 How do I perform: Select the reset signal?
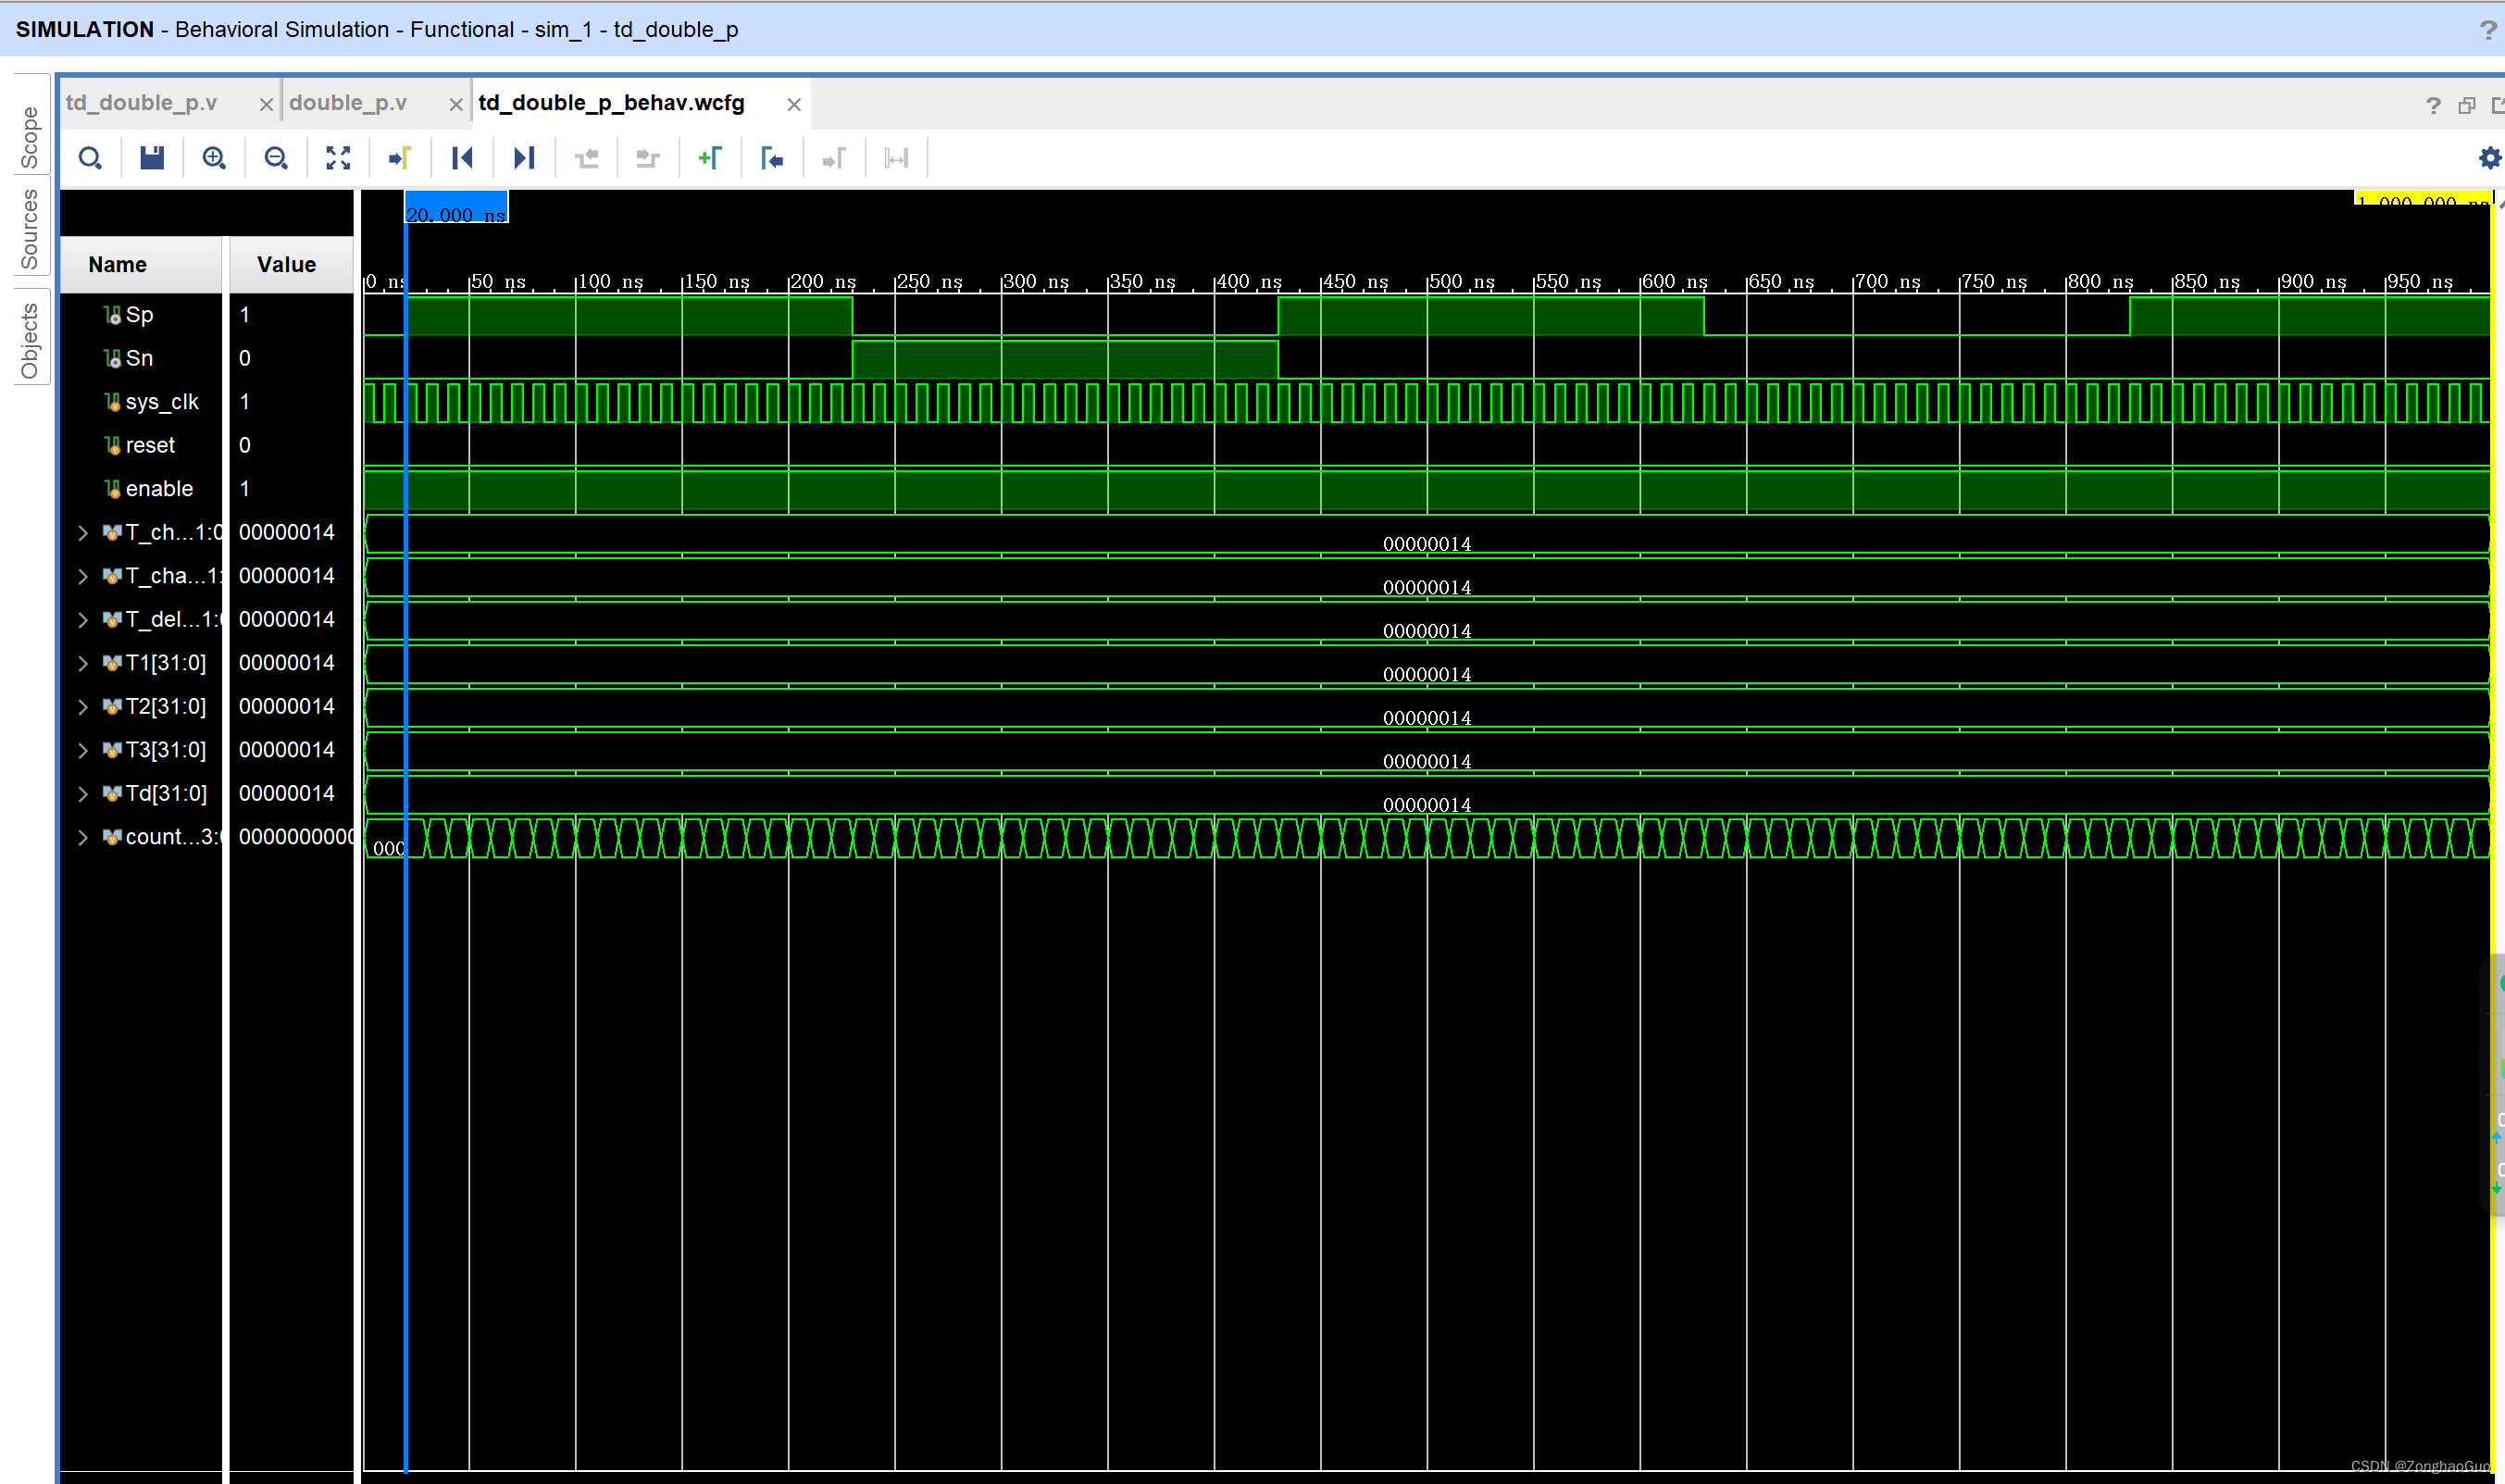(150, 445)
